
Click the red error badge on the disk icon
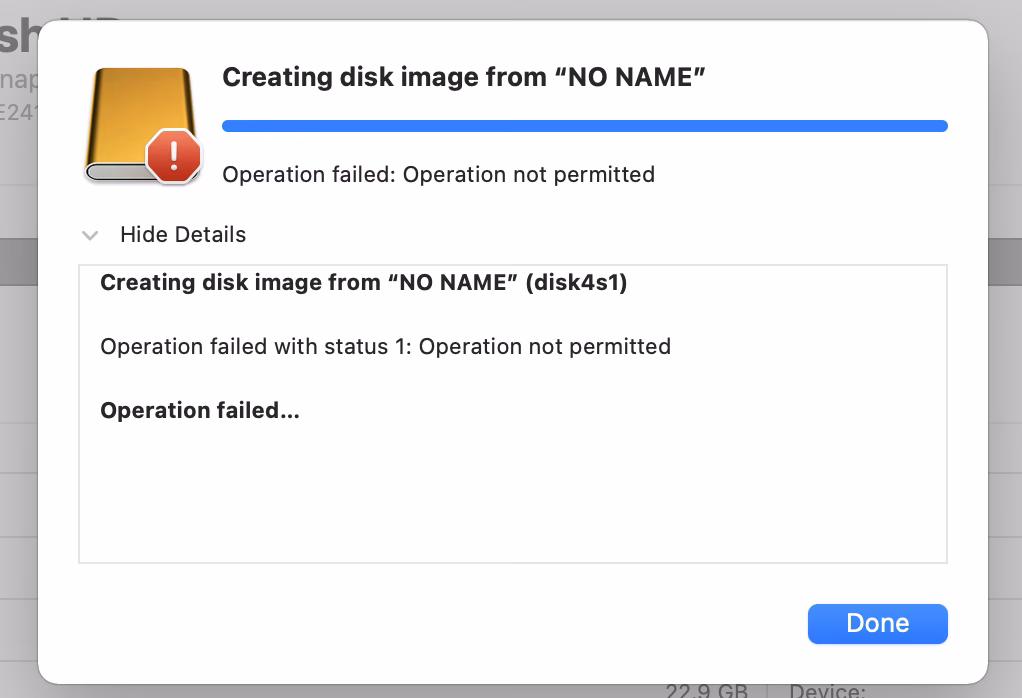point(173,155)
